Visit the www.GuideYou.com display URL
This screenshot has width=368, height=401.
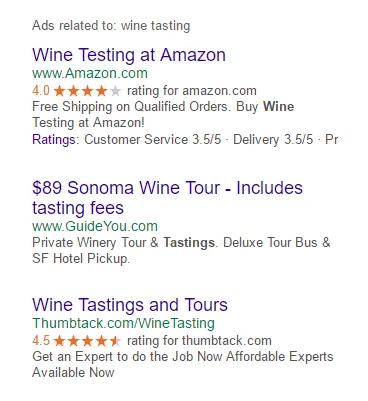pos(95,226)
